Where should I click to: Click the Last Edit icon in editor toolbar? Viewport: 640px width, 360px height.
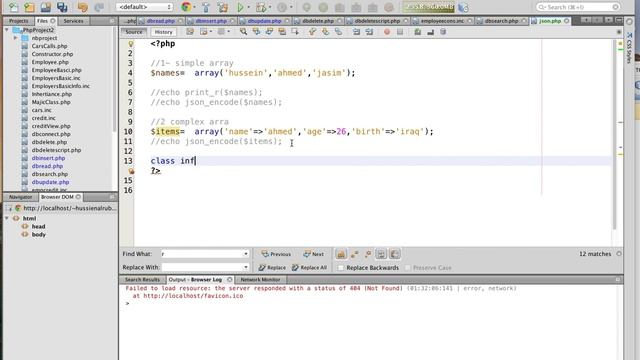190,31
